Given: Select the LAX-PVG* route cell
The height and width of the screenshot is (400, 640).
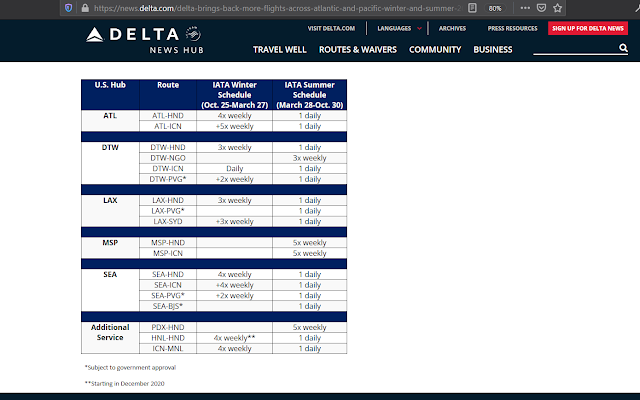Looking at the screenshot, I should pos(168,211).
